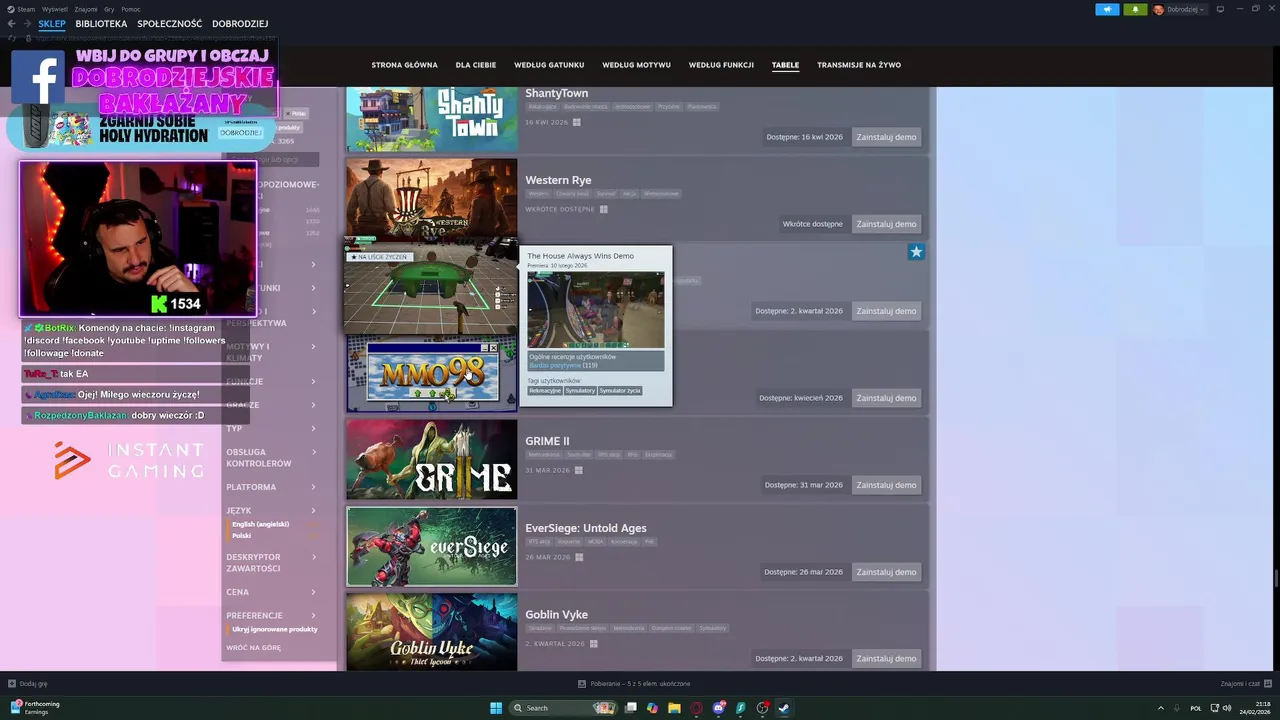This screenshot has width=1280, height=720.
Task: Collapse the JĘZYK filter section
Action: tap(271, 511)
